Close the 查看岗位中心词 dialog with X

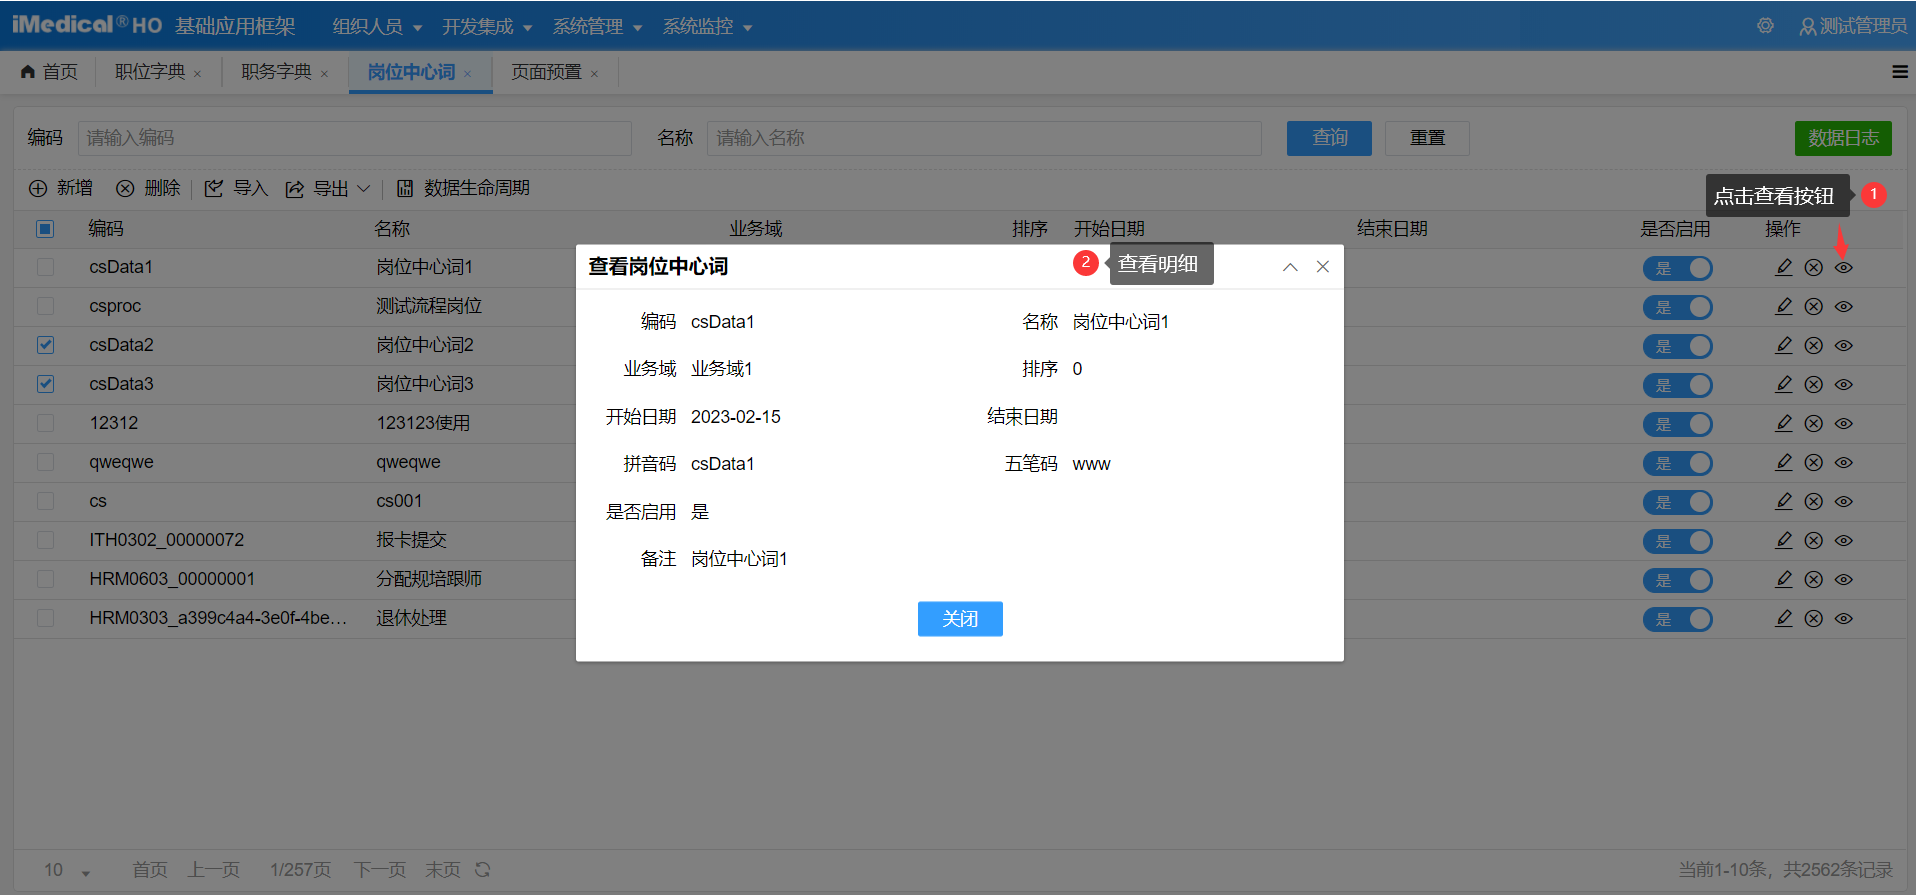tap(1322, 266)
